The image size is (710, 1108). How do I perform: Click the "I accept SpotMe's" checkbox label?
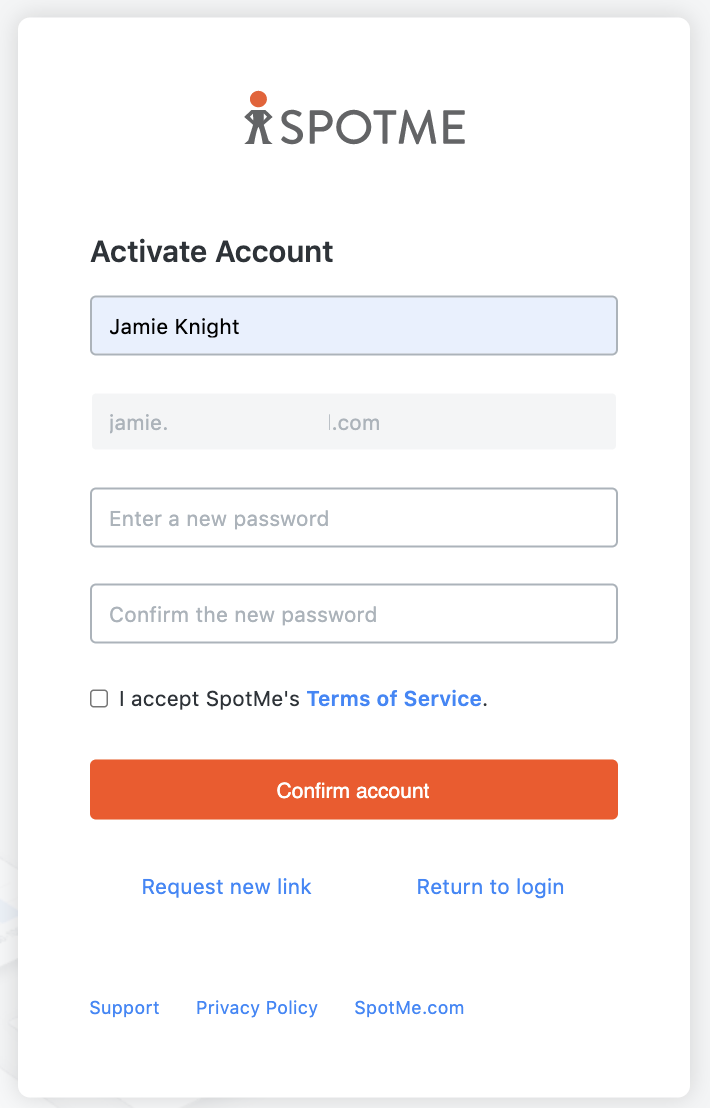pos(209,699)
